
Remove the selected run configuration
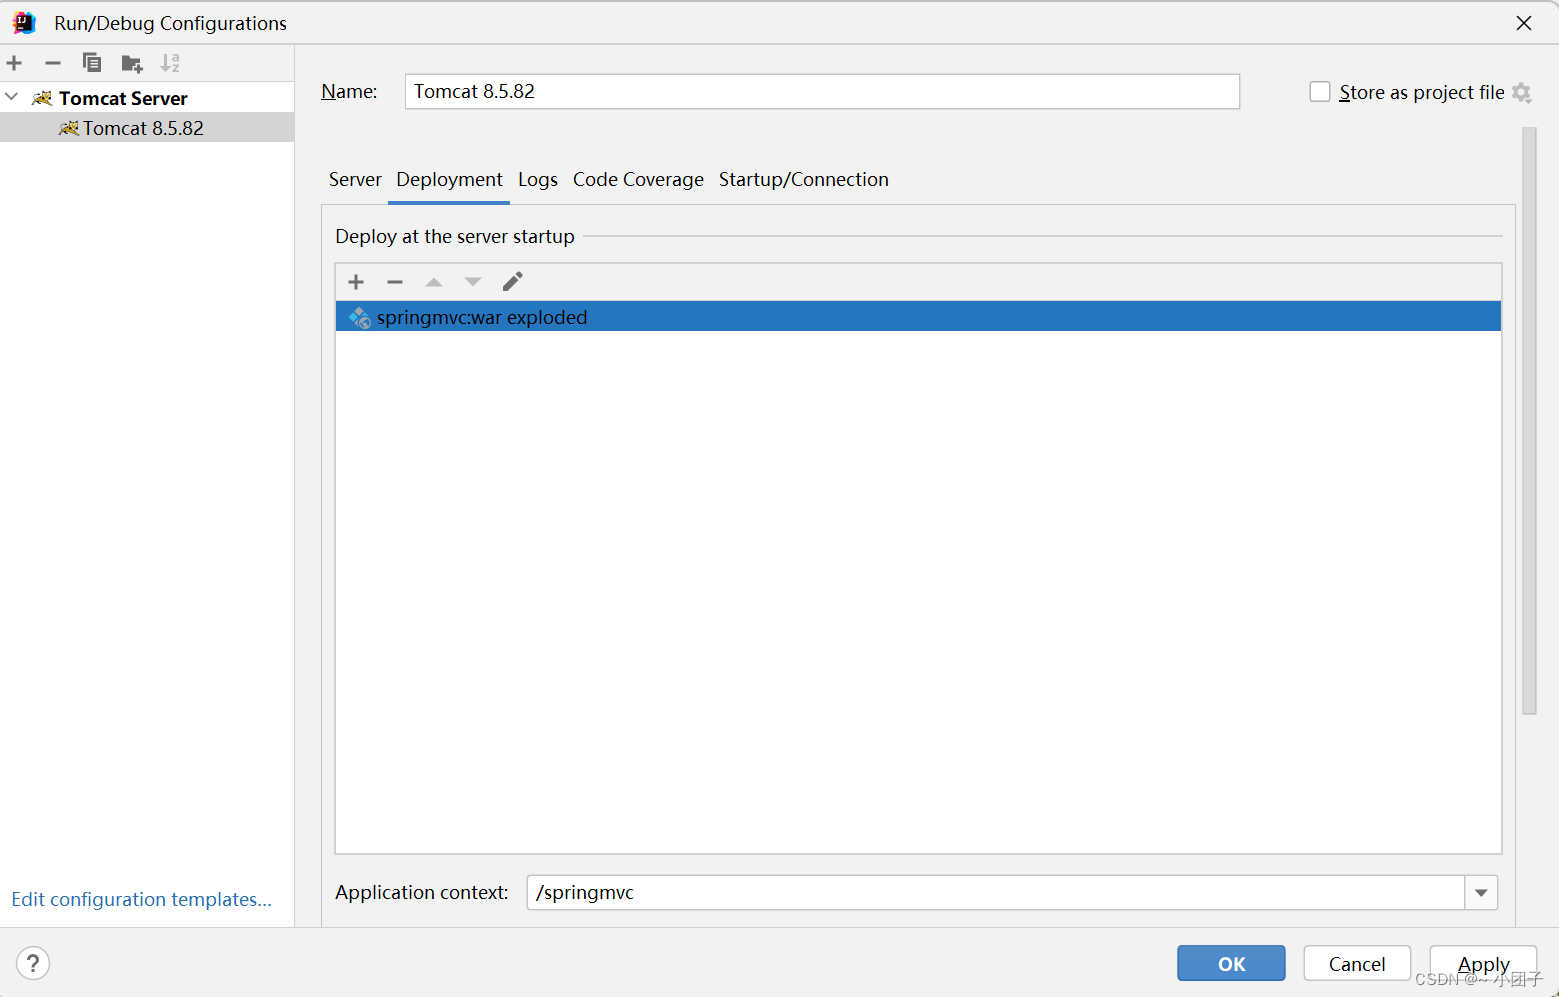click(x=53, y=63)
